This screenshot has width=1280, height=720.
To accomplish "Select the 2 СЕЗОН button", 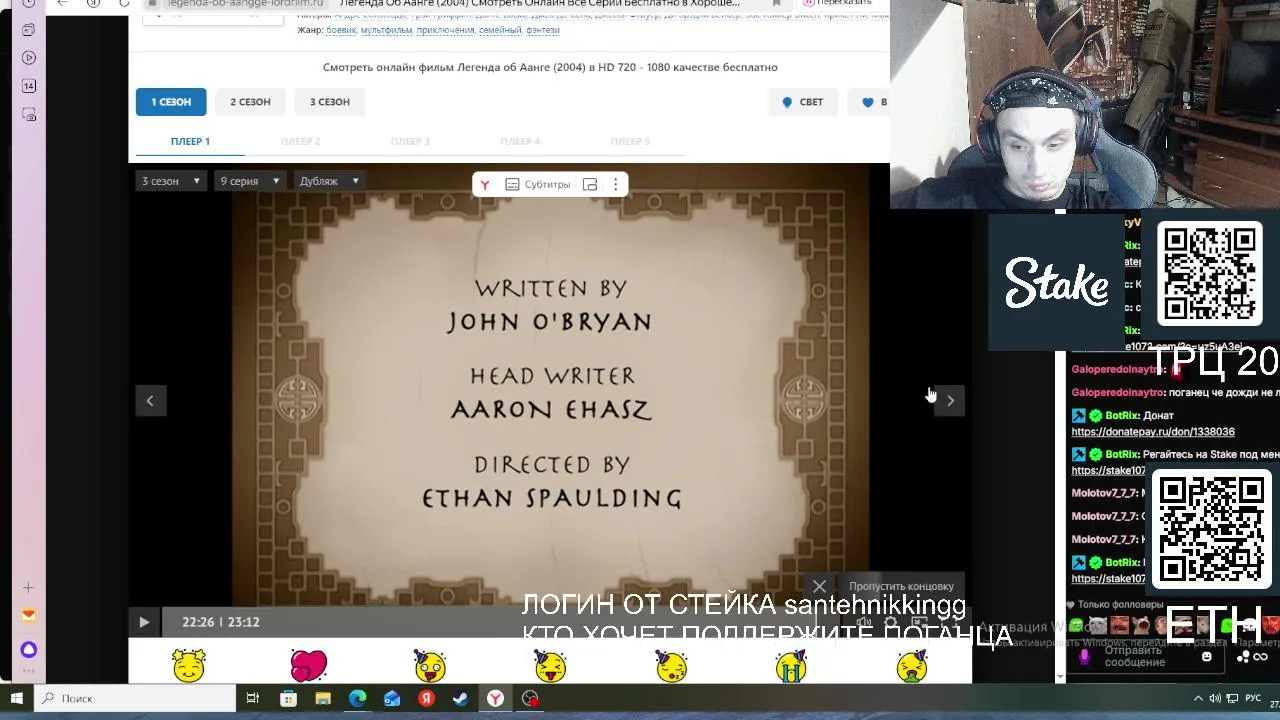I will [250, 102].
